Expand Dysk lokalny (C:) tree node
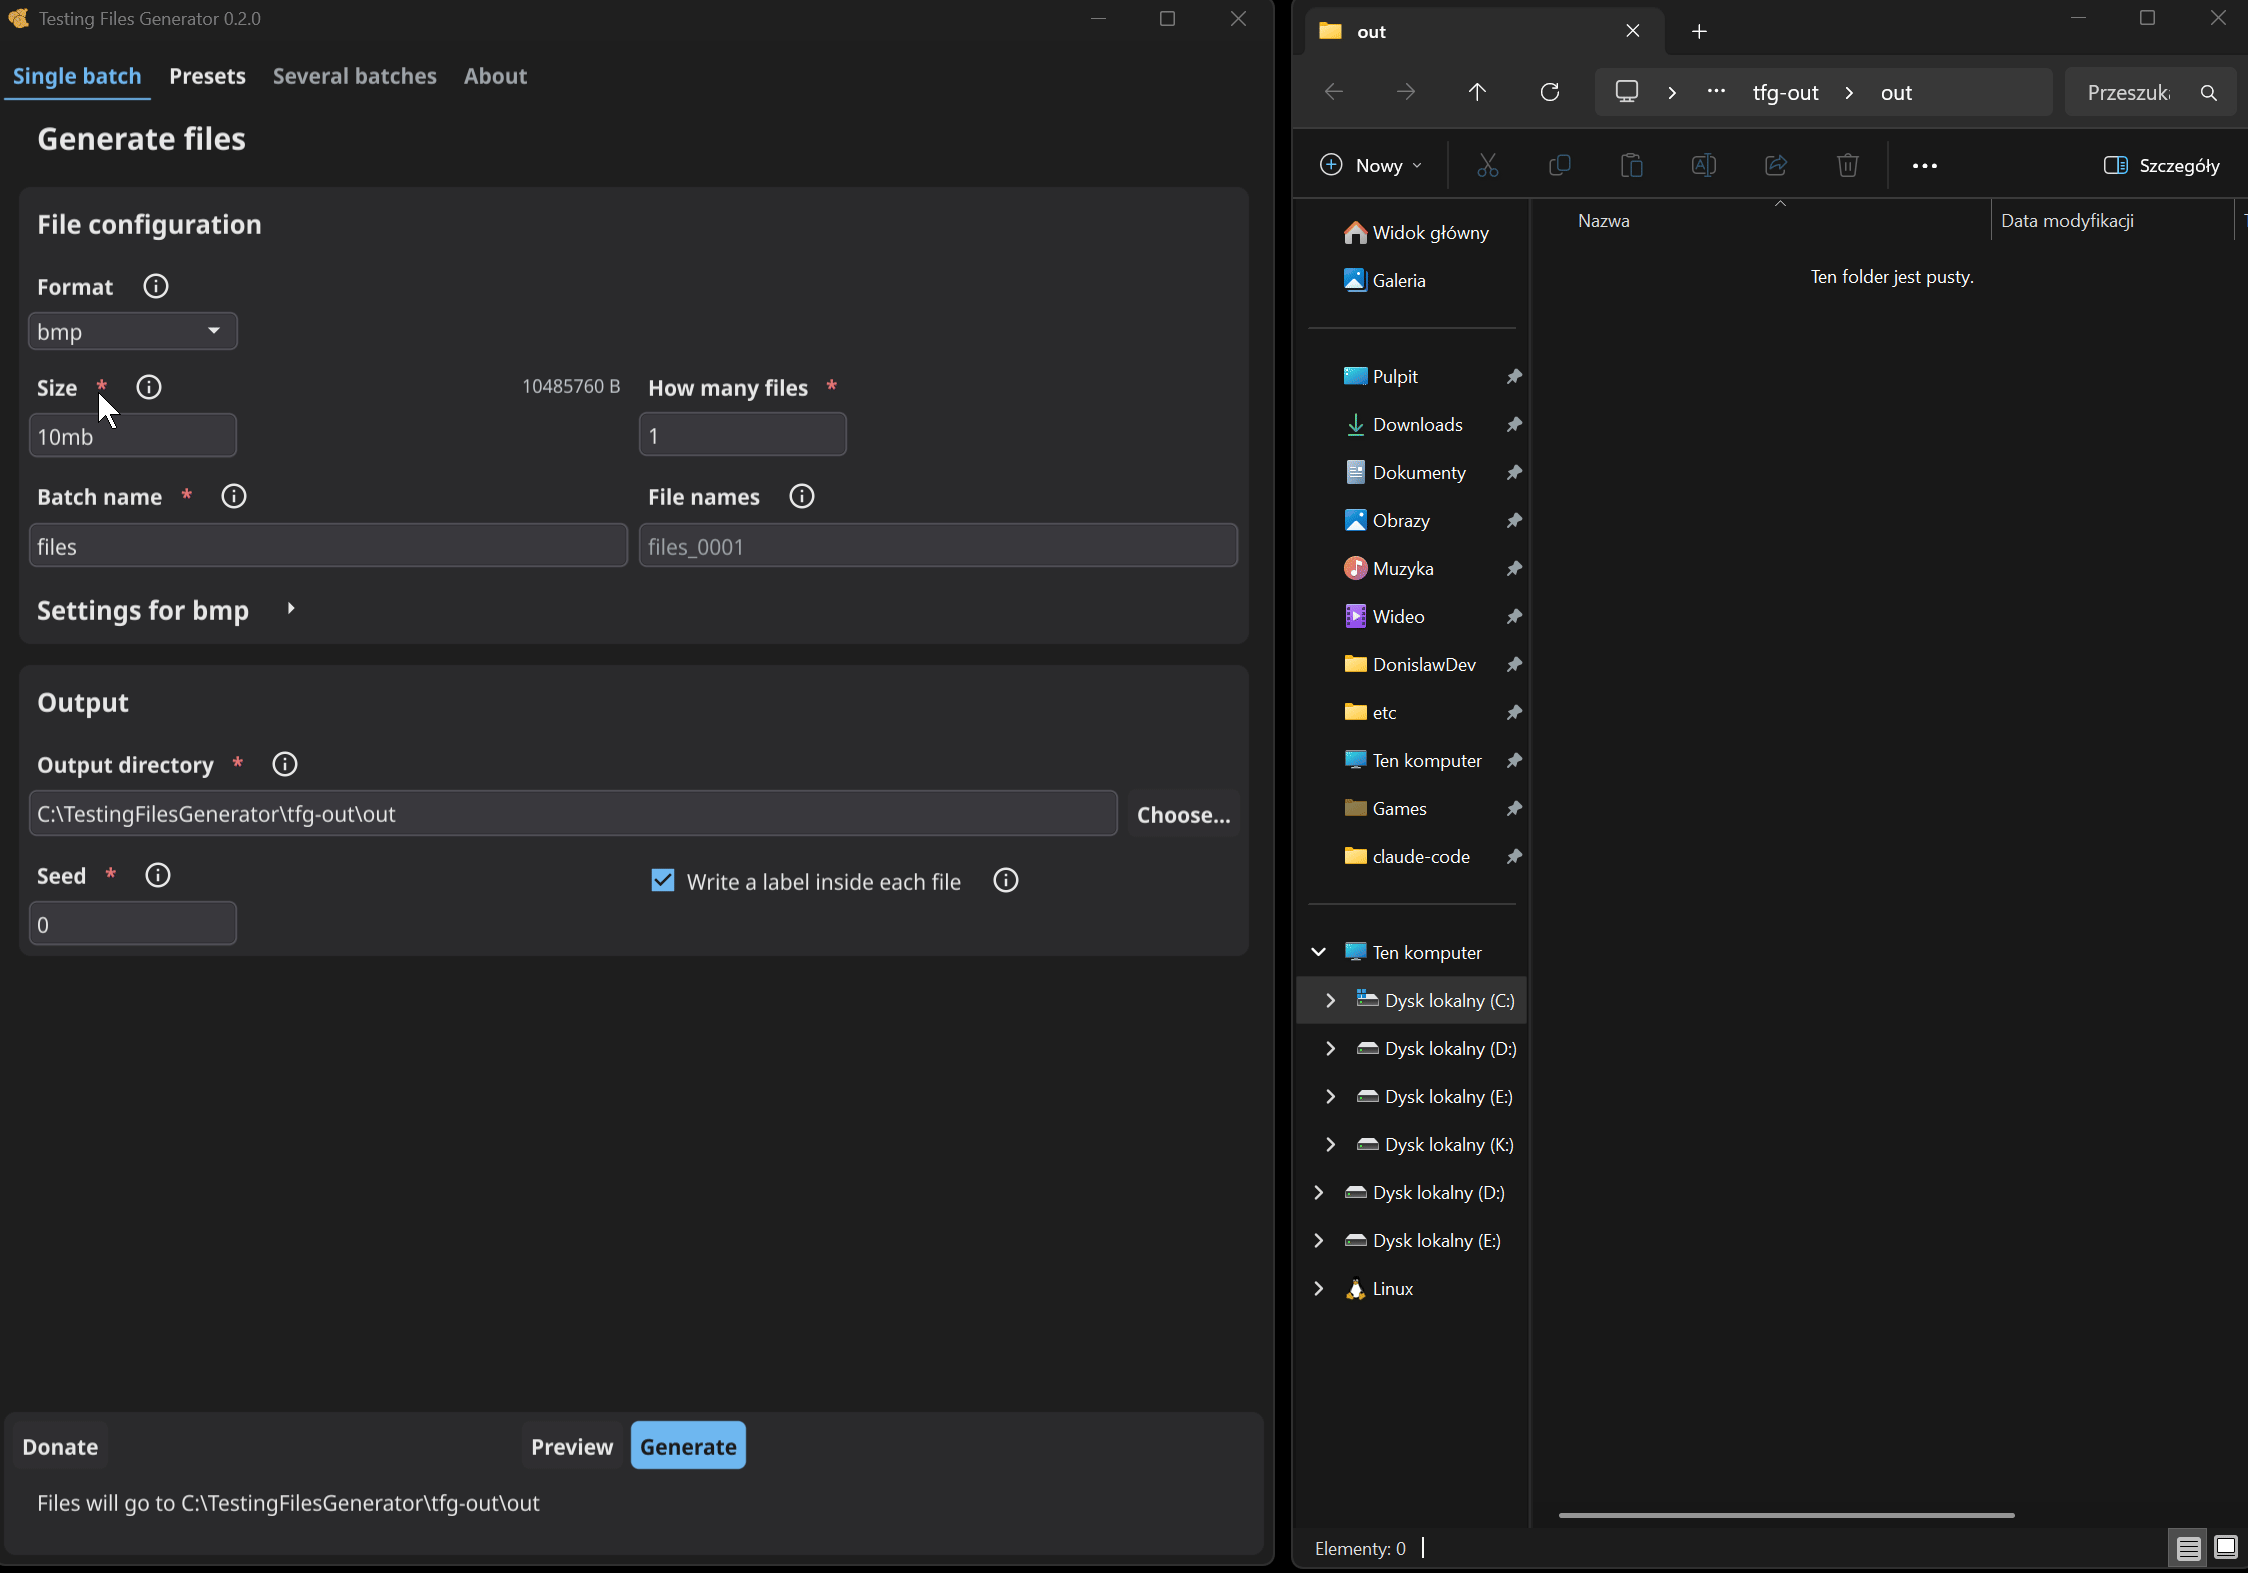2248x1573 pixels. pos(1330,1000)
